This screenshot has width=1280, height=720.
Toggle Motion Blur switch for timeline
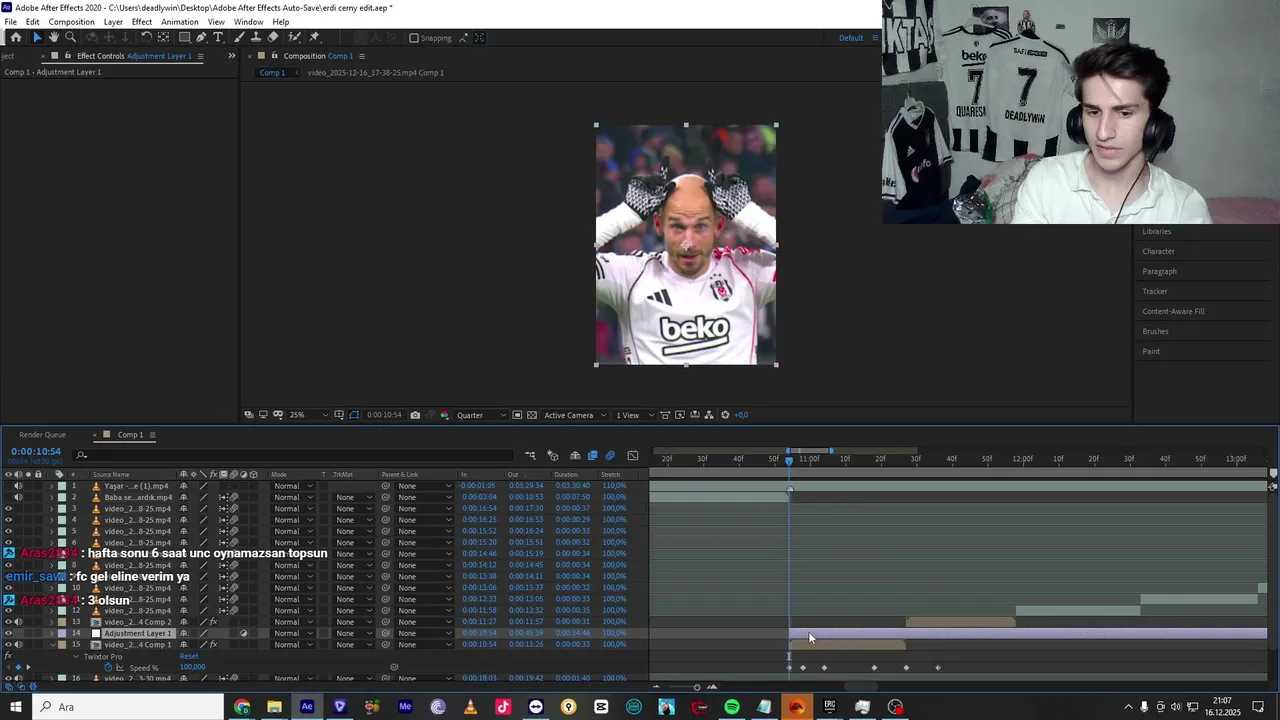click(x=610, y=456)
